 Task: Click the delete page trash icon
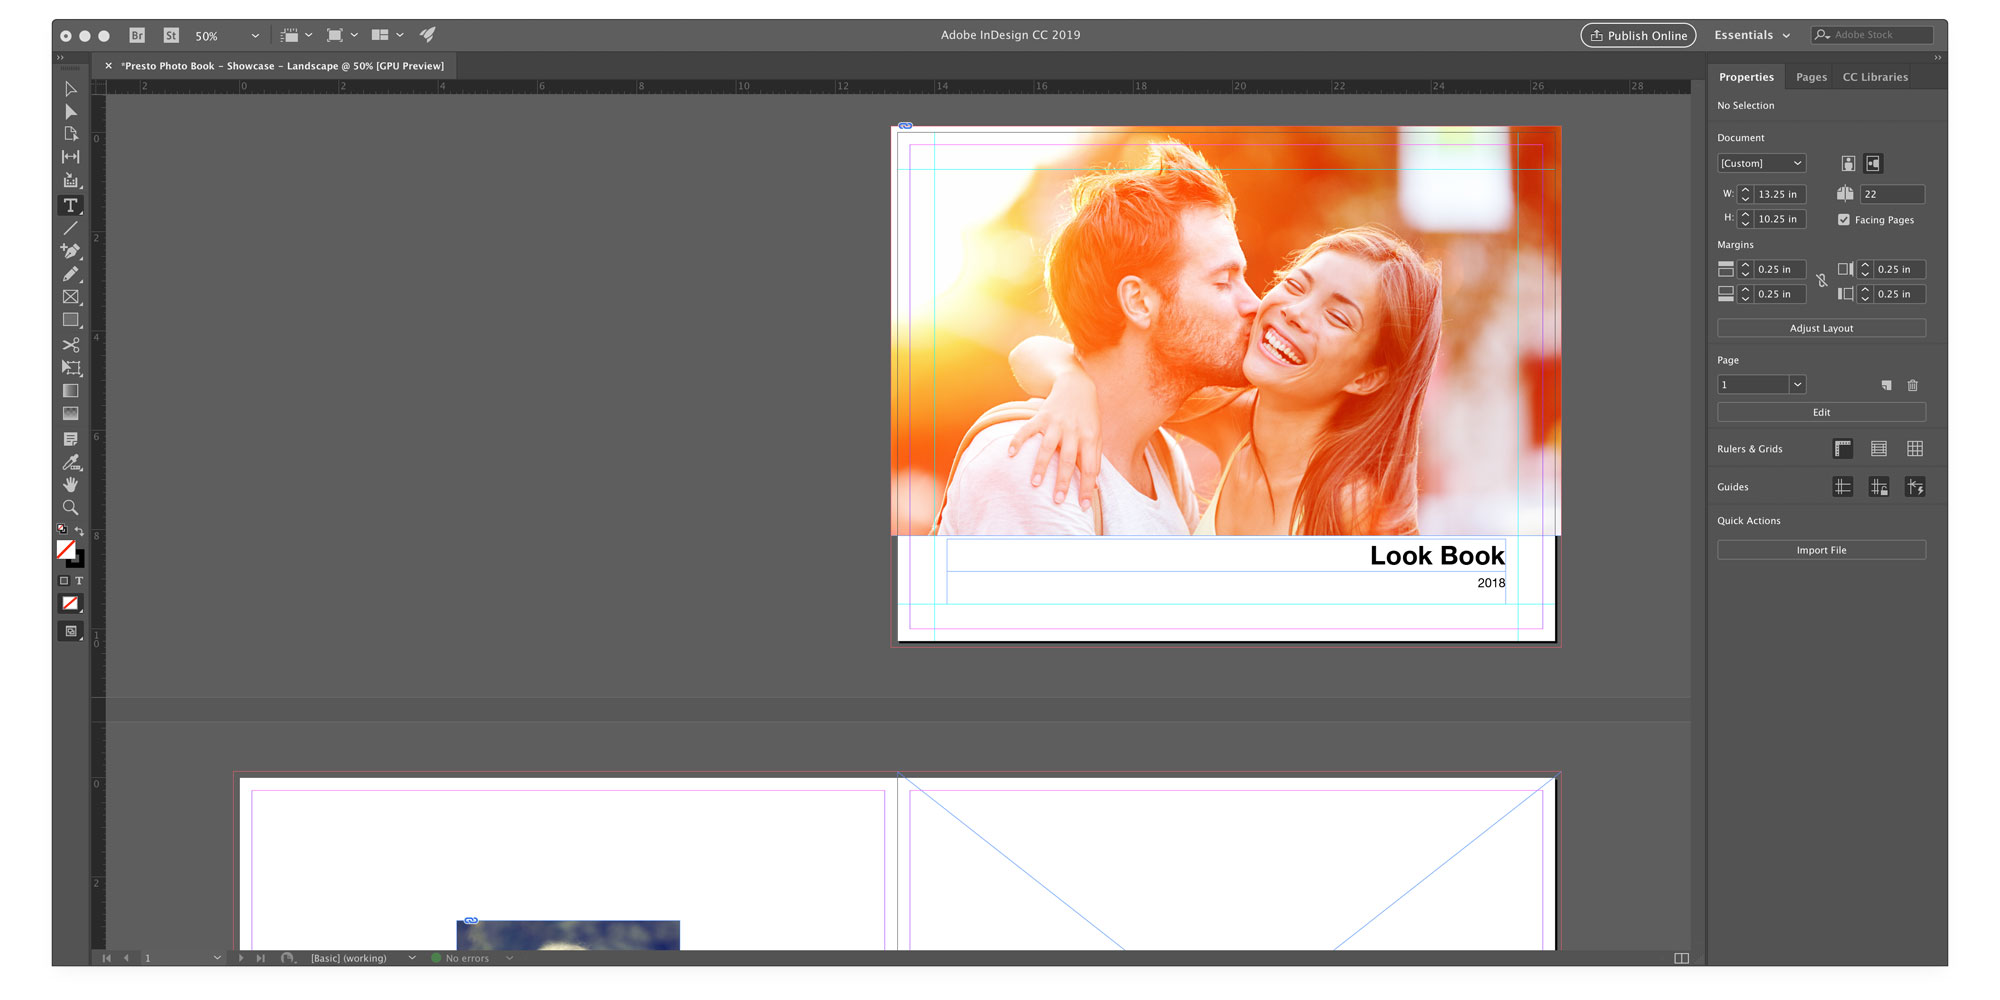(x=1913, y=385)
